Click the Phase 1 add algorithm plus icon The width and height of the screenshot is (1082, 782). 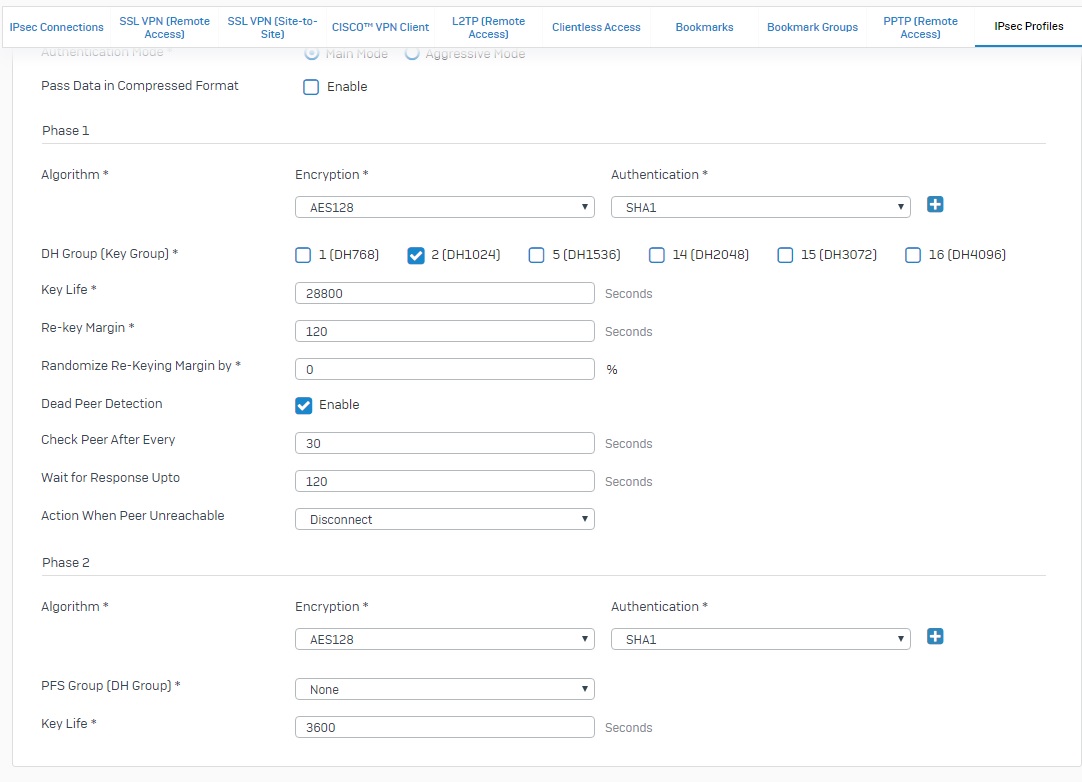coord(935,205)
